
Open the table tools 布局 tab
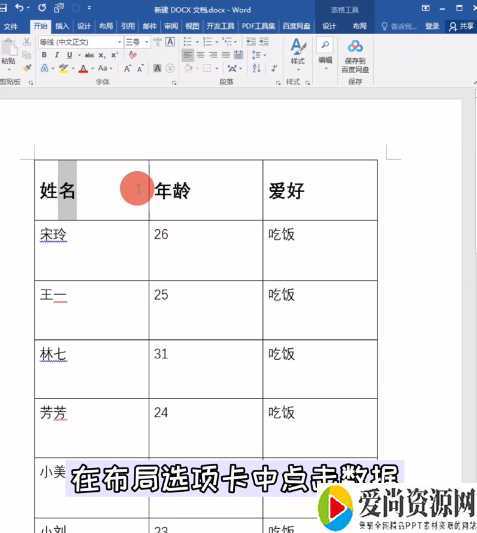359,26
